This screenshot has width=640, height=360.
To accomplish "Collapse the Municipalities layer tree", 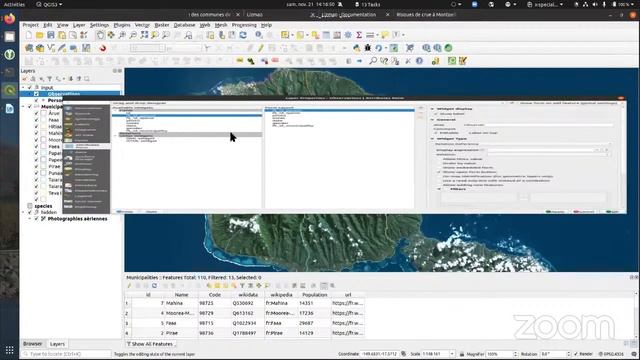I will pos(23,107).
